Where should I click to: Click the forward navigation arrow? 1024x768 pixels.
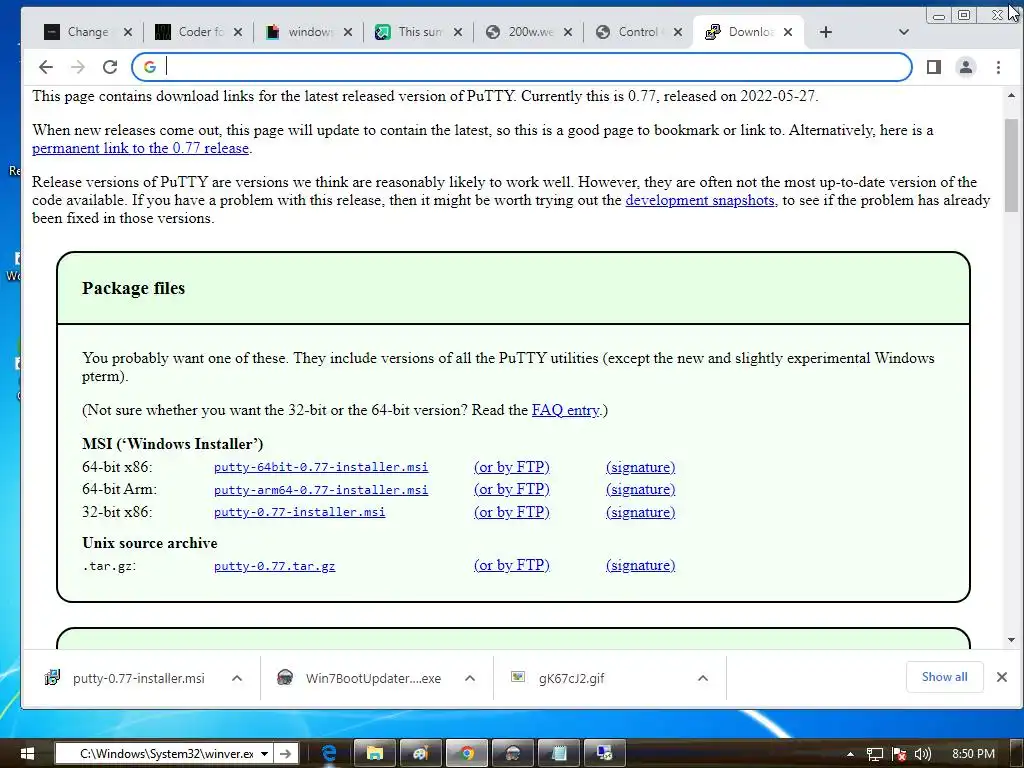coord(78,67)
